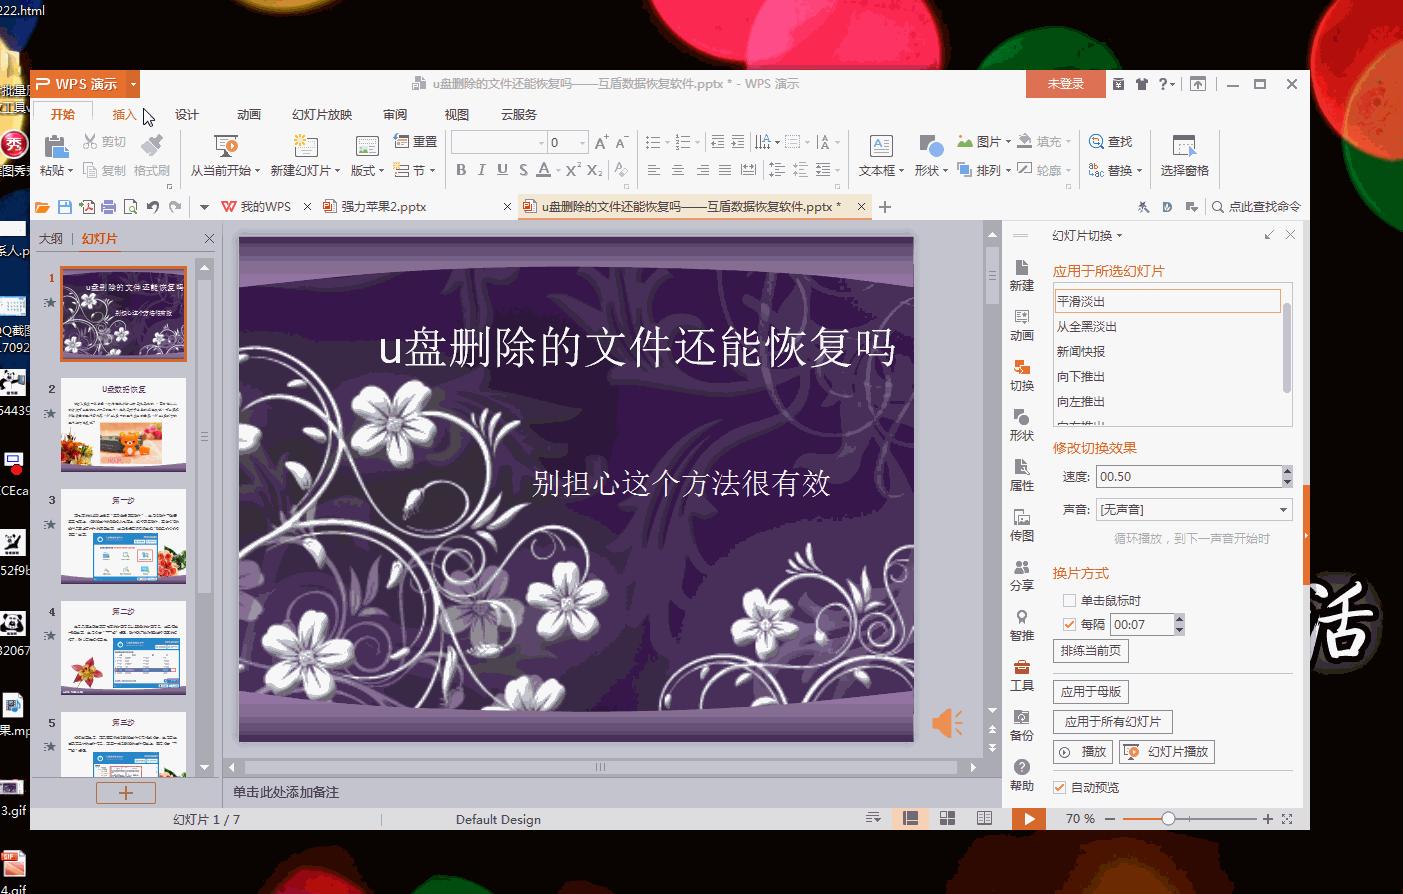This screenshot has width=1403, height=894.
Task: Uncheck the 每隔 auto-advance timing checkbox
Action: [1069, 623]
